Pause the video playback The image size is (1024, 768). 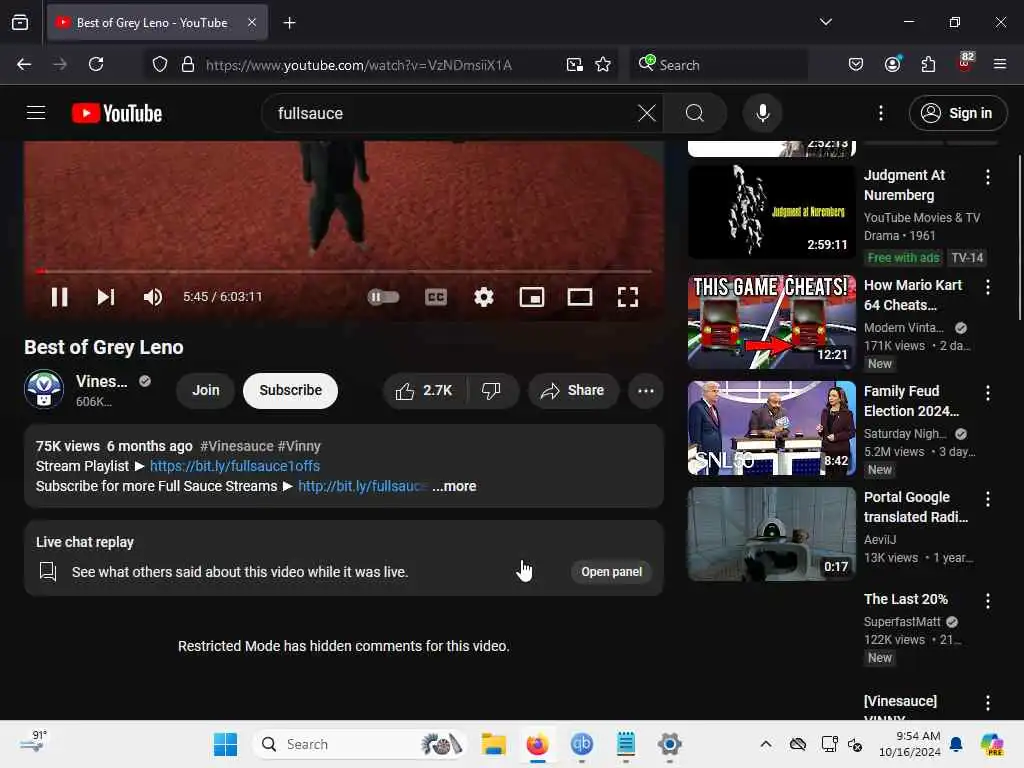pos(59,297)
